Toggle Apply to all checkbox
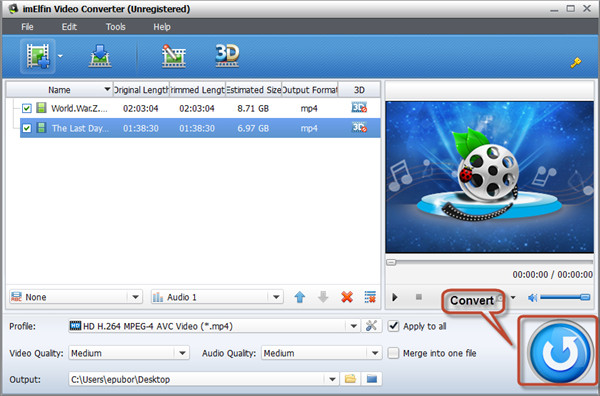 coord(393,326)
